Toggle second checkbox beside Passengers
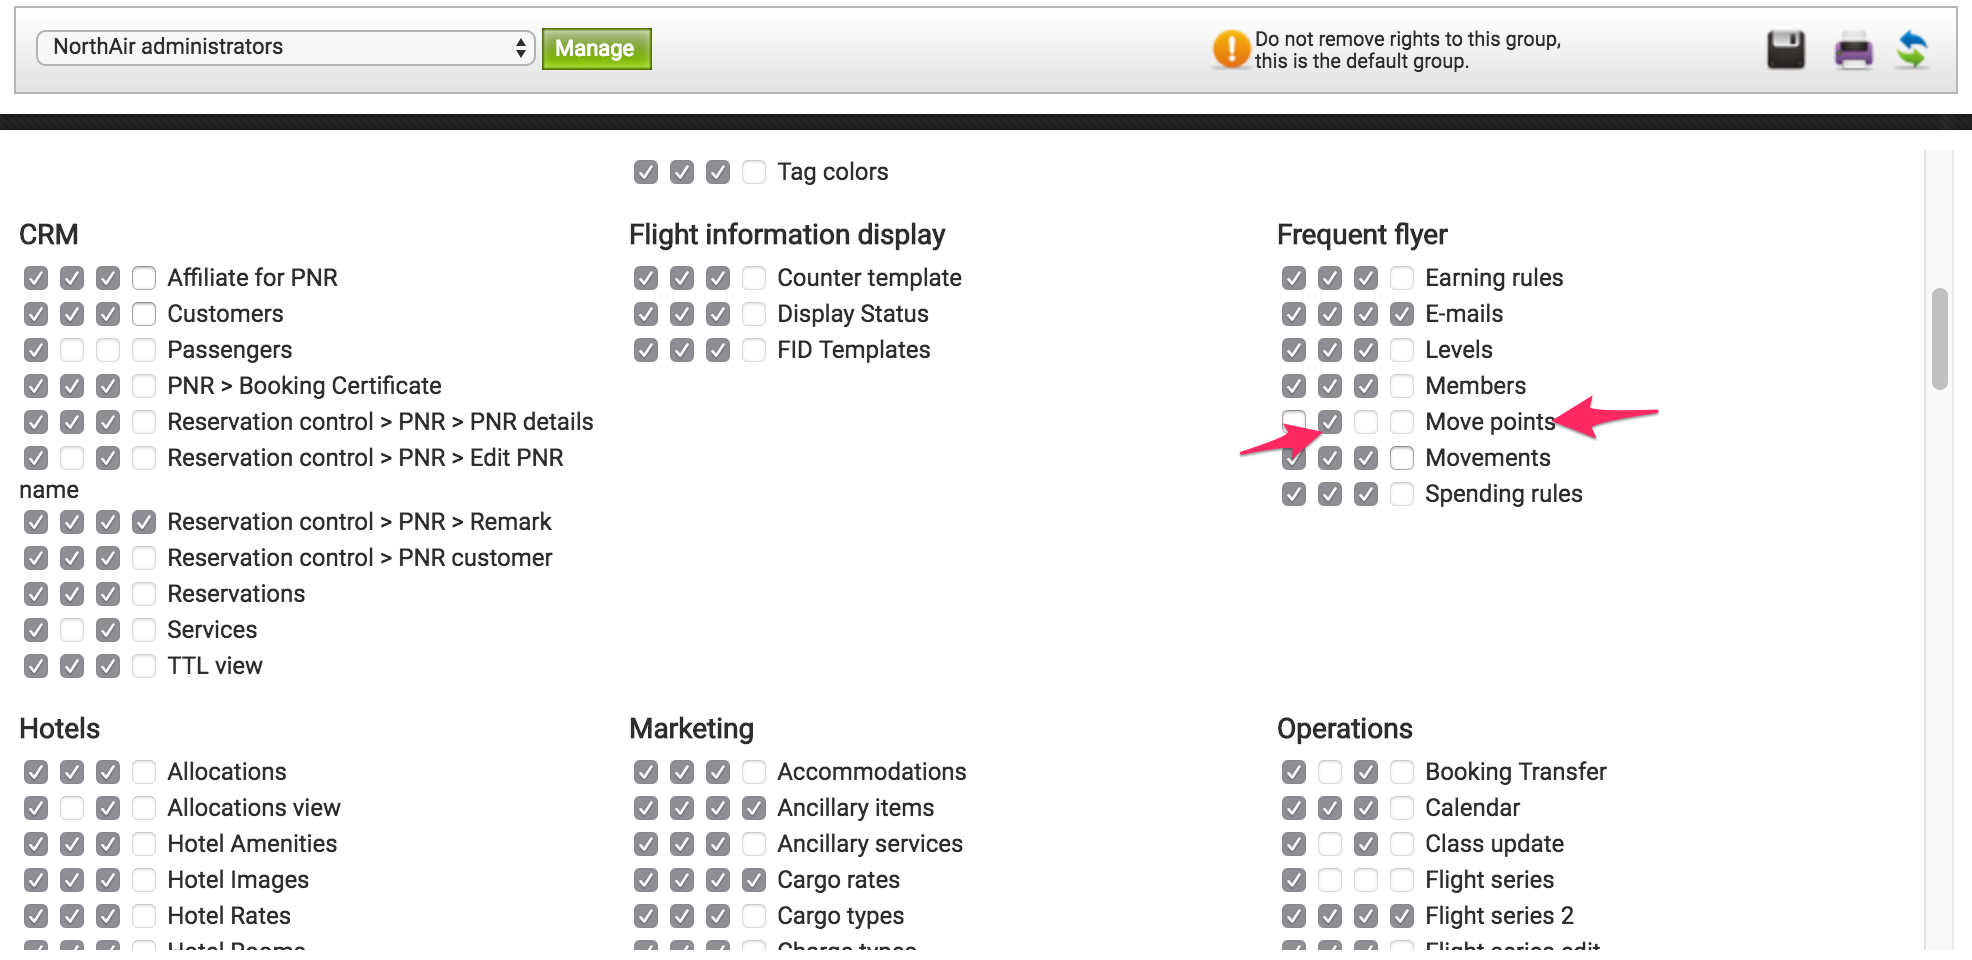 (x=72, y=350)
